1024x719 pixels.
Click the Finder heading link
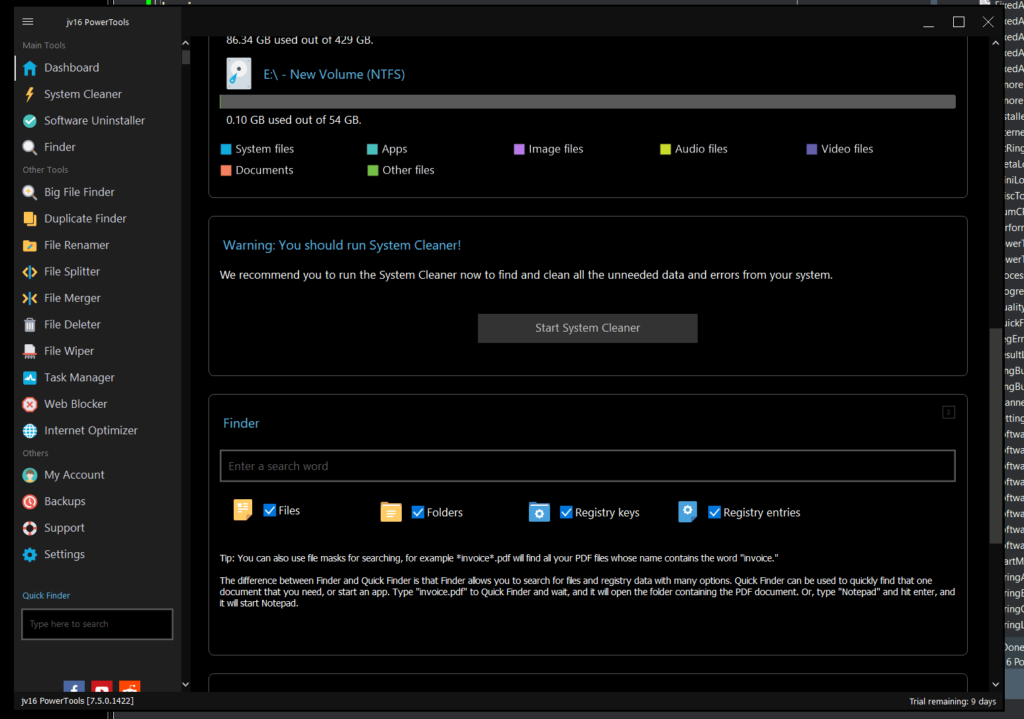241,423
